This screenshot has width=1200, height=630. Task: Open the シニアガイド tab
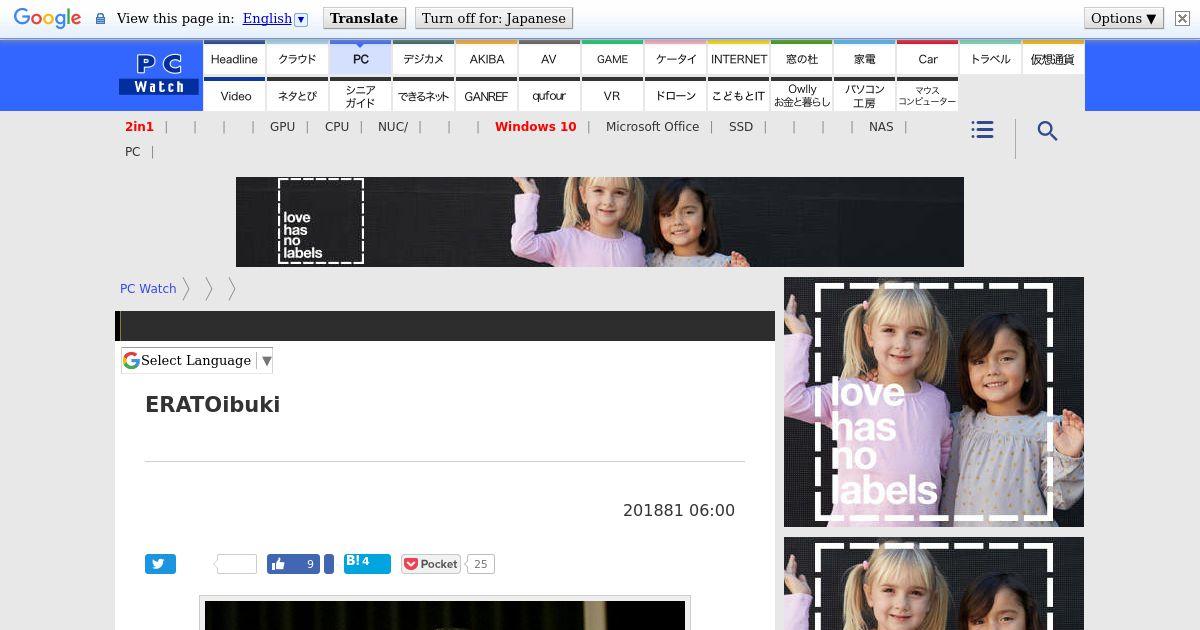click(360, 95)
